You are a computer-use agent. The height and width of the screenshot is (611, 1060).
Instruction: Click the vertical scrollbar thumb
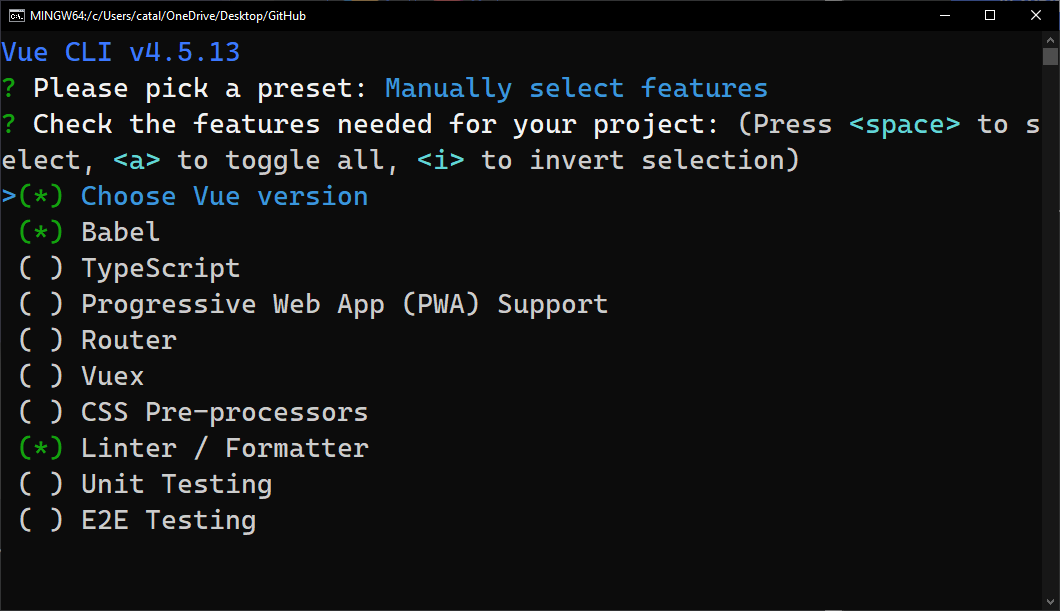(x=1050, y=56)
